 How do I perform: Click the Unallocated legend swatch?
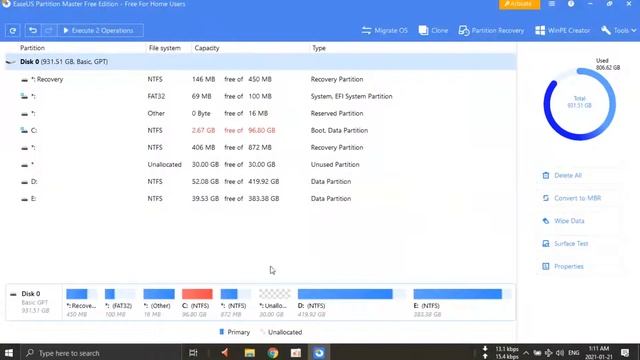coord(262,332)
